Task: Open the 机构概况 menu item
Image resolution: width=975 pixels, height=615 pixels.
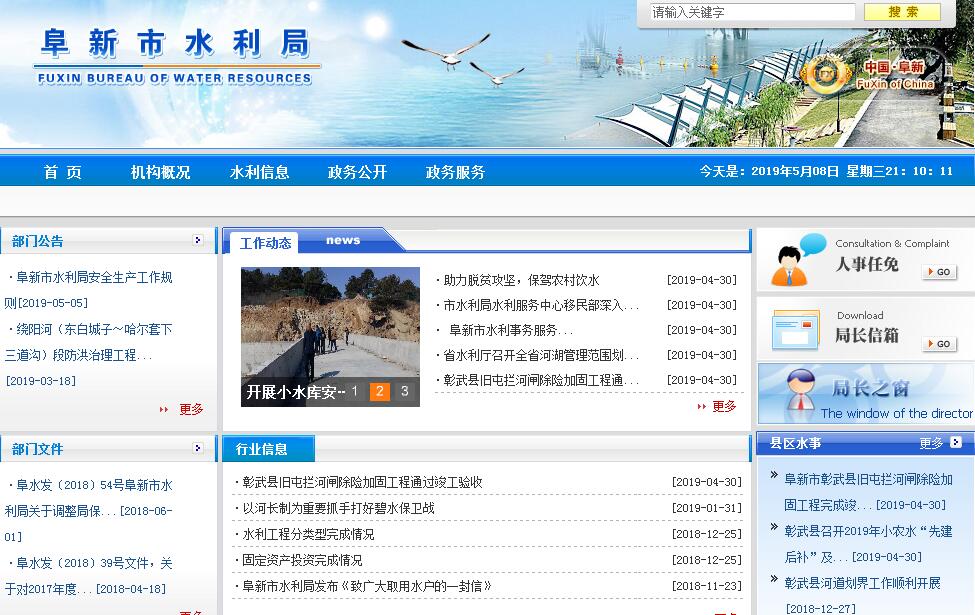Action: click(160, 172)
